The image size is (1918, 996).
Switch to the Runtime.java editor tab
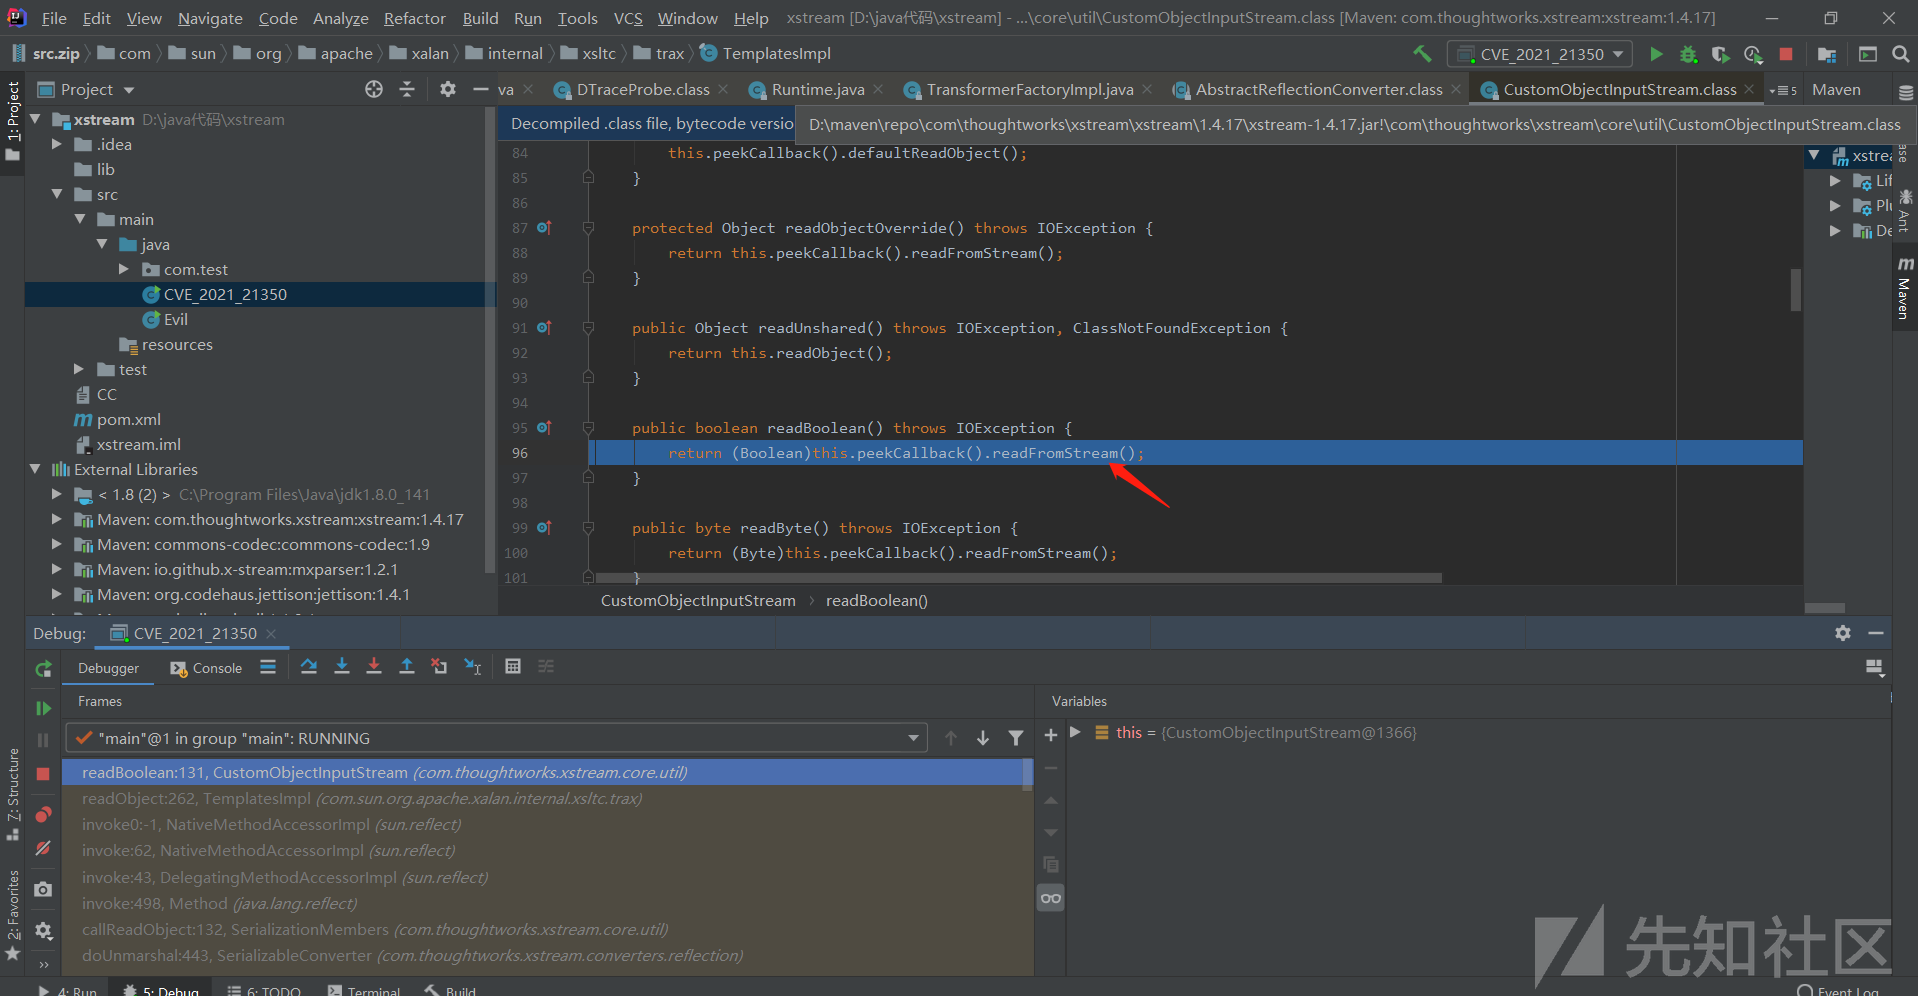pyautogui.click(x=815, y=89)
